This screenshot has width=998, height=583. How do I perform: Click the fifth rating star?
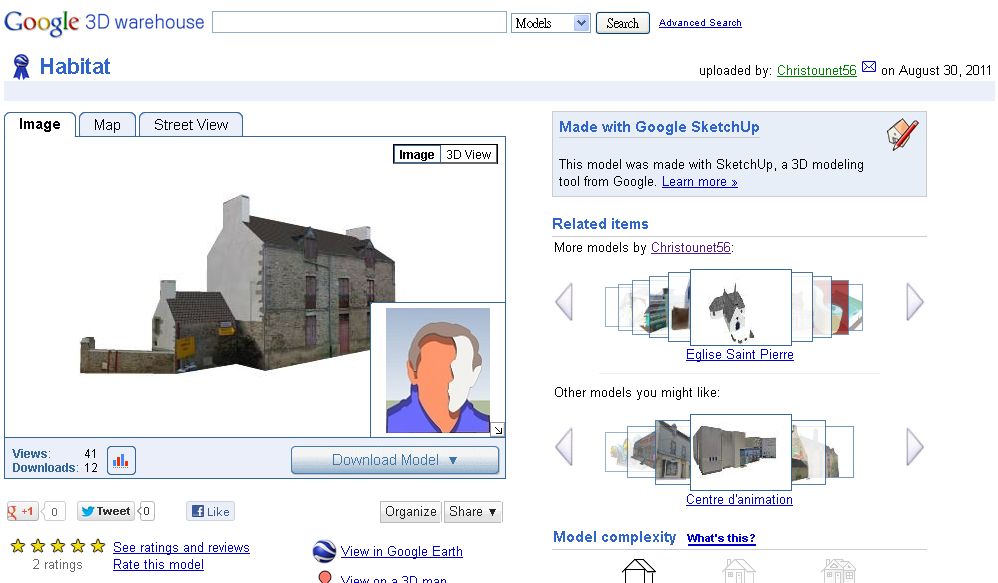98,546
